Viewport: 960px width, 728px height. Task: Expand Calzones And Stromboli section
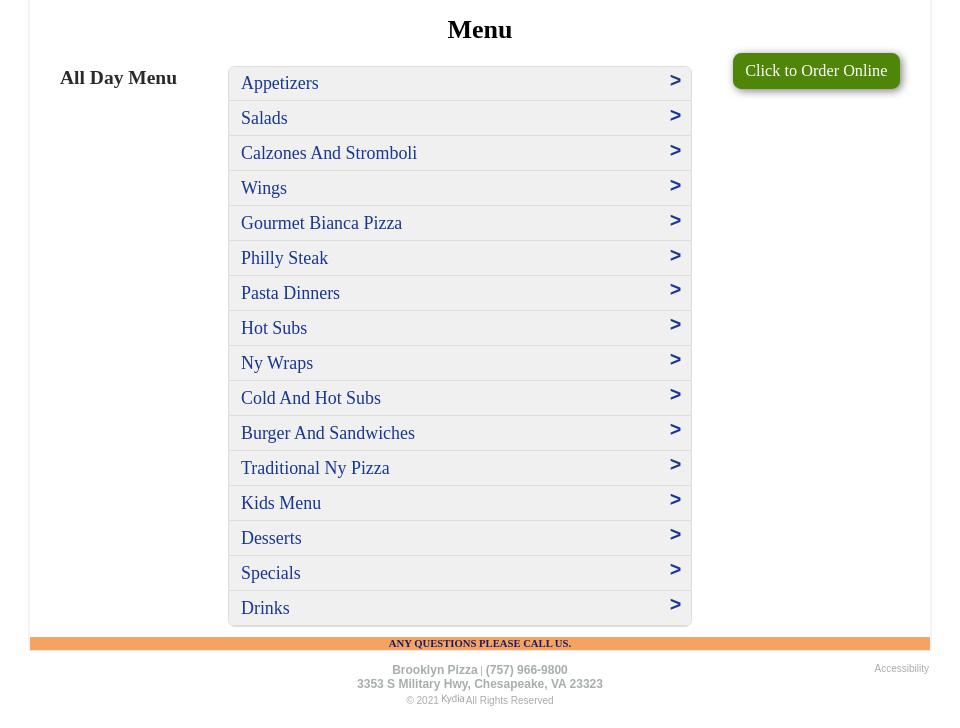(x=329, y=153)
